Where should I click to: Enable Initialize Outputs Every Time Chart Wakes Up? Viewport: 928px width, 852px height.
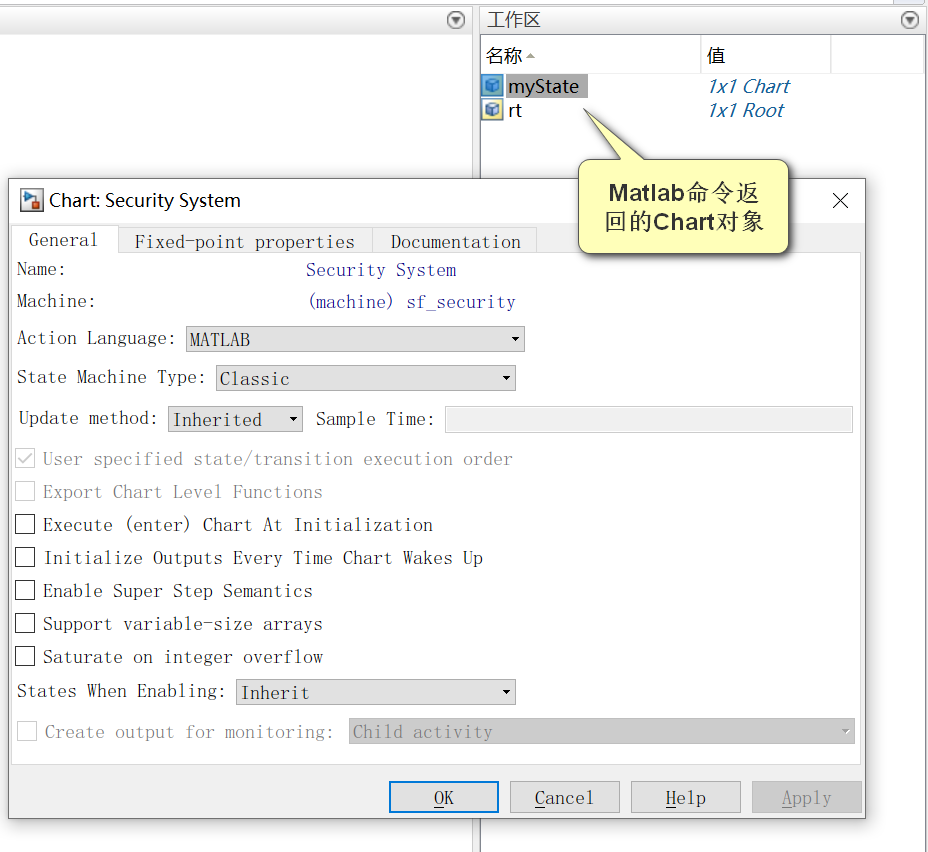click(25, 557)
